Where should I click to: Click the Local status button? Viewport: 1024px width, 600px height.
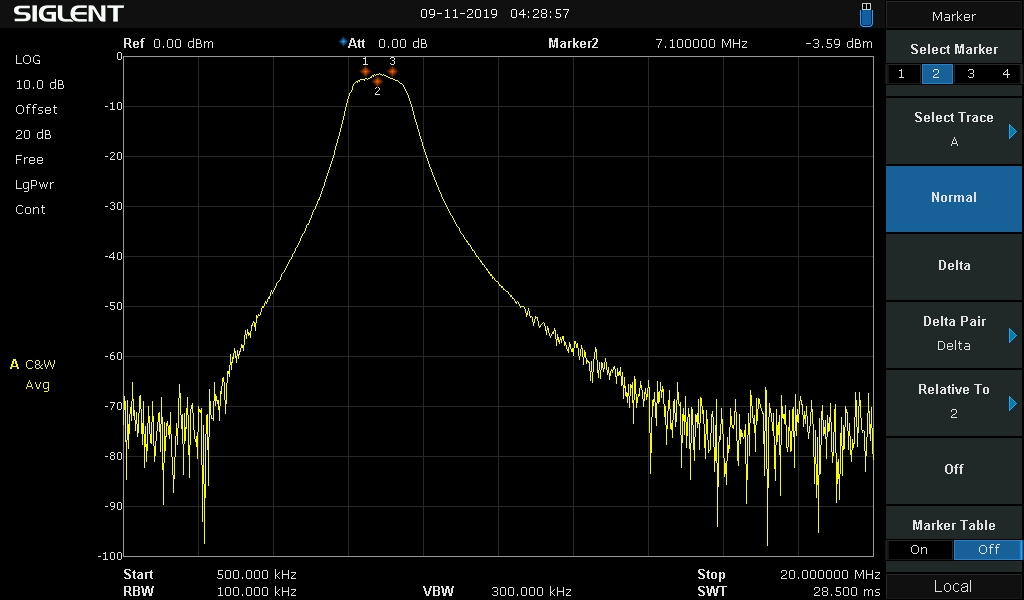(953, 586)
